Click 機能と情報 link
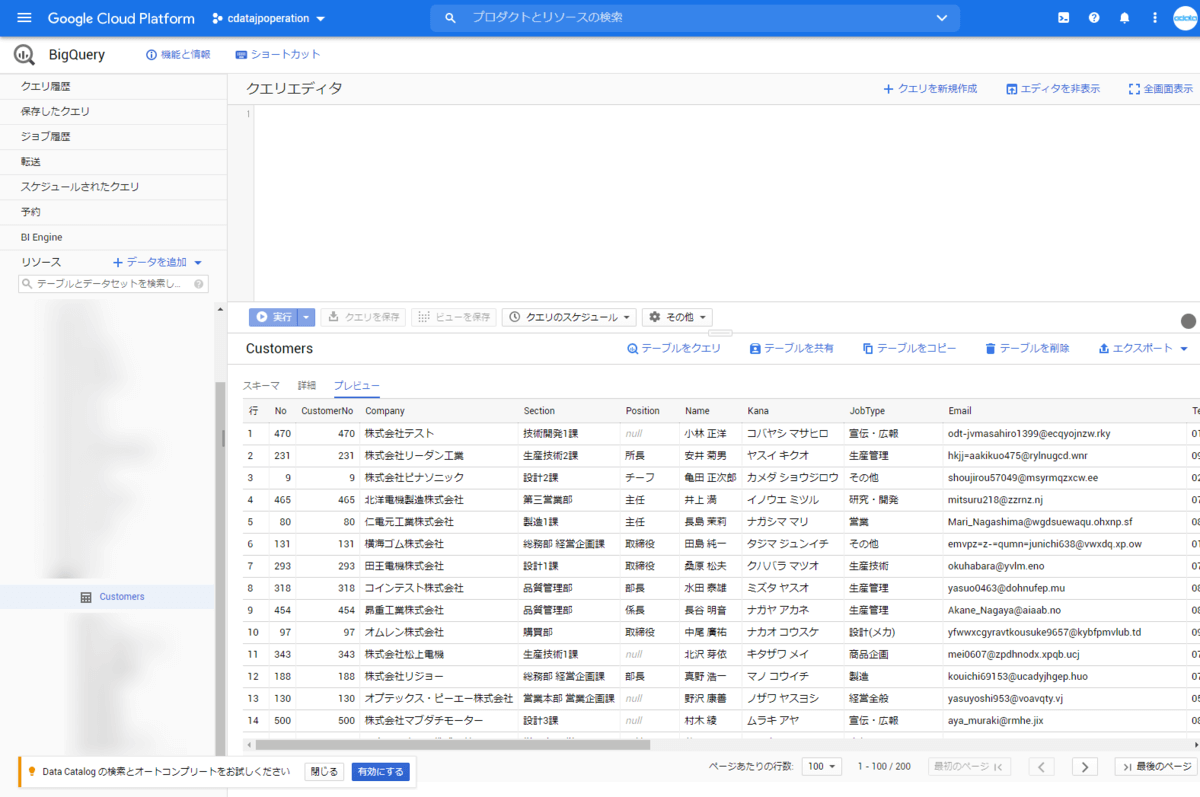The image size is (1200, 797). click(178, 55)
